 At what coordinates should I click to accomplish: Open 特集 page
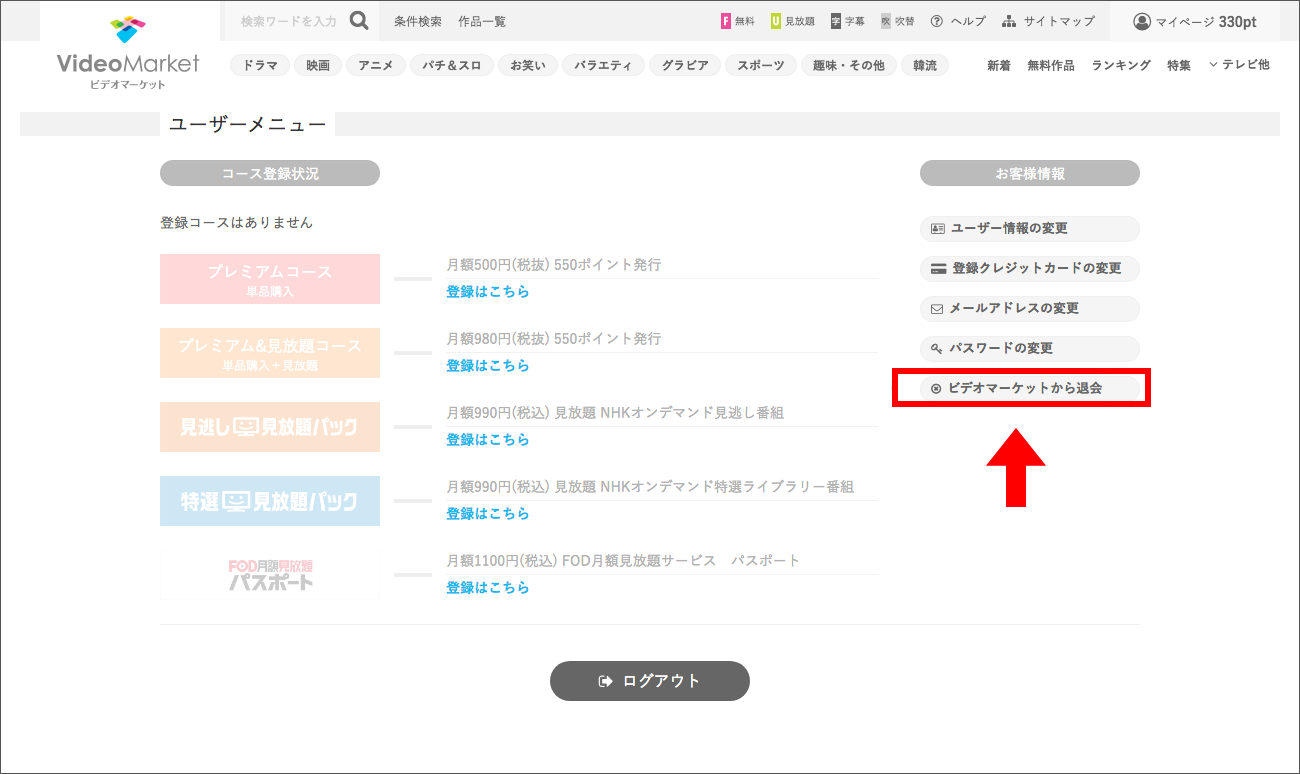(x=1179, y=65)
